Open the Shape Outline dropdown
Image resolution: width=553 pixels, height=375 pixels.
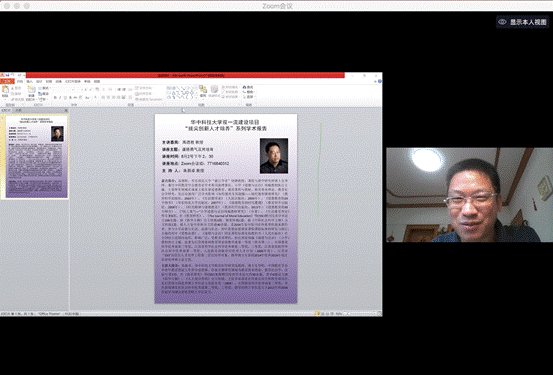point(230,92)
